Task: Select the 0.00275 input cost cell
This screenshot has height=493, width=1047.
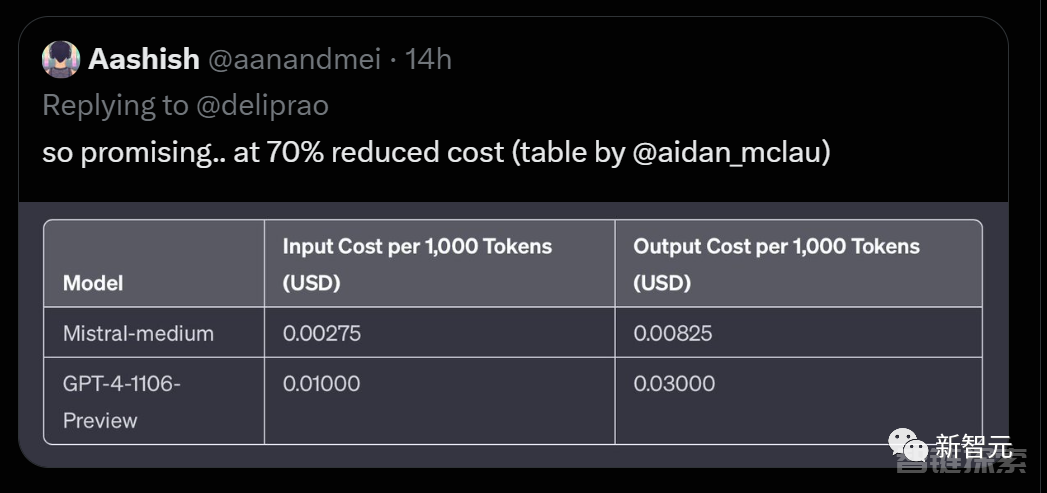Action: click(322, 333)
